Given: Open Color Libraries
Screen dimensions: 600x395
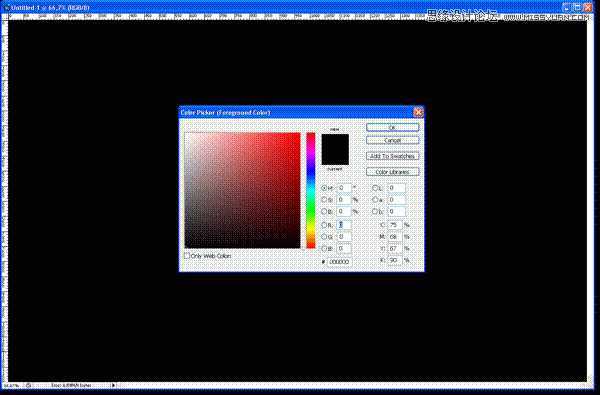Looking at the screenshot, I should [x=392, y=172].
